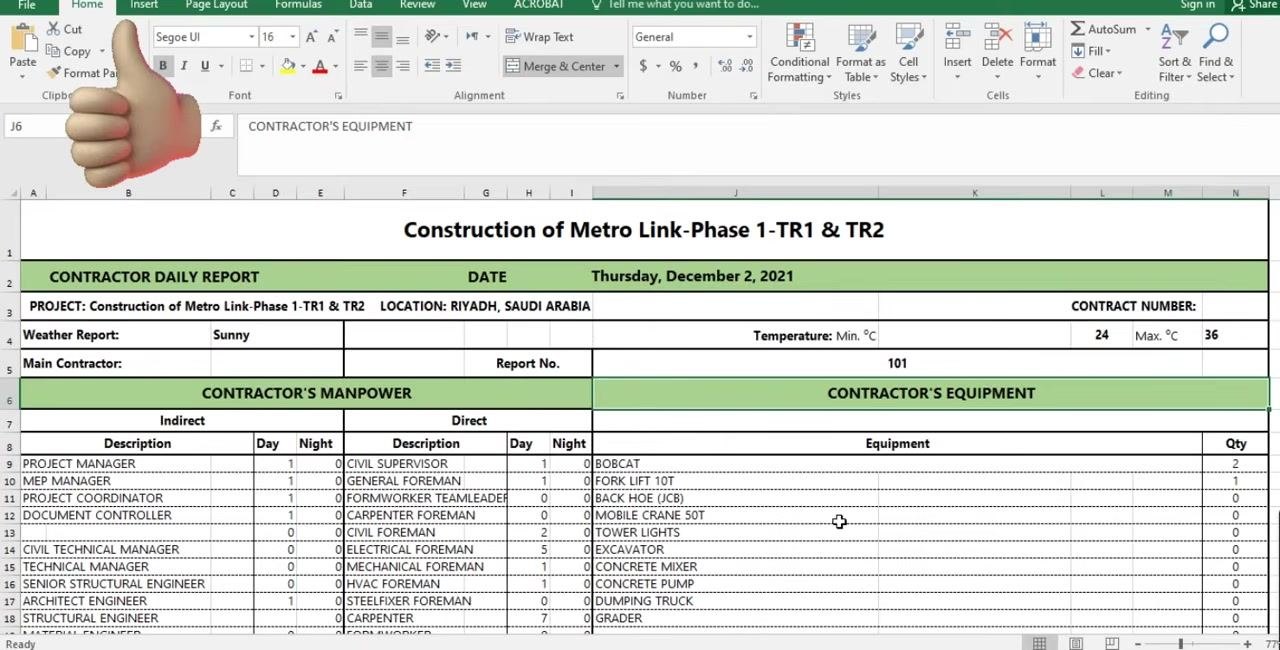Switch to the Page Layout tab
This screenshot has height=650, width=1280.
pyautogui.click(x=216, y=5)
